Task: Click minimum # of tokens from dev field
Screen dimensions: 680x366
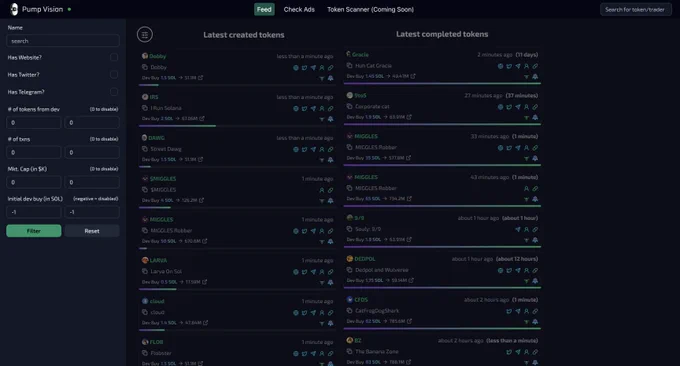Action: pyautogui.click(x=34, y=122)
